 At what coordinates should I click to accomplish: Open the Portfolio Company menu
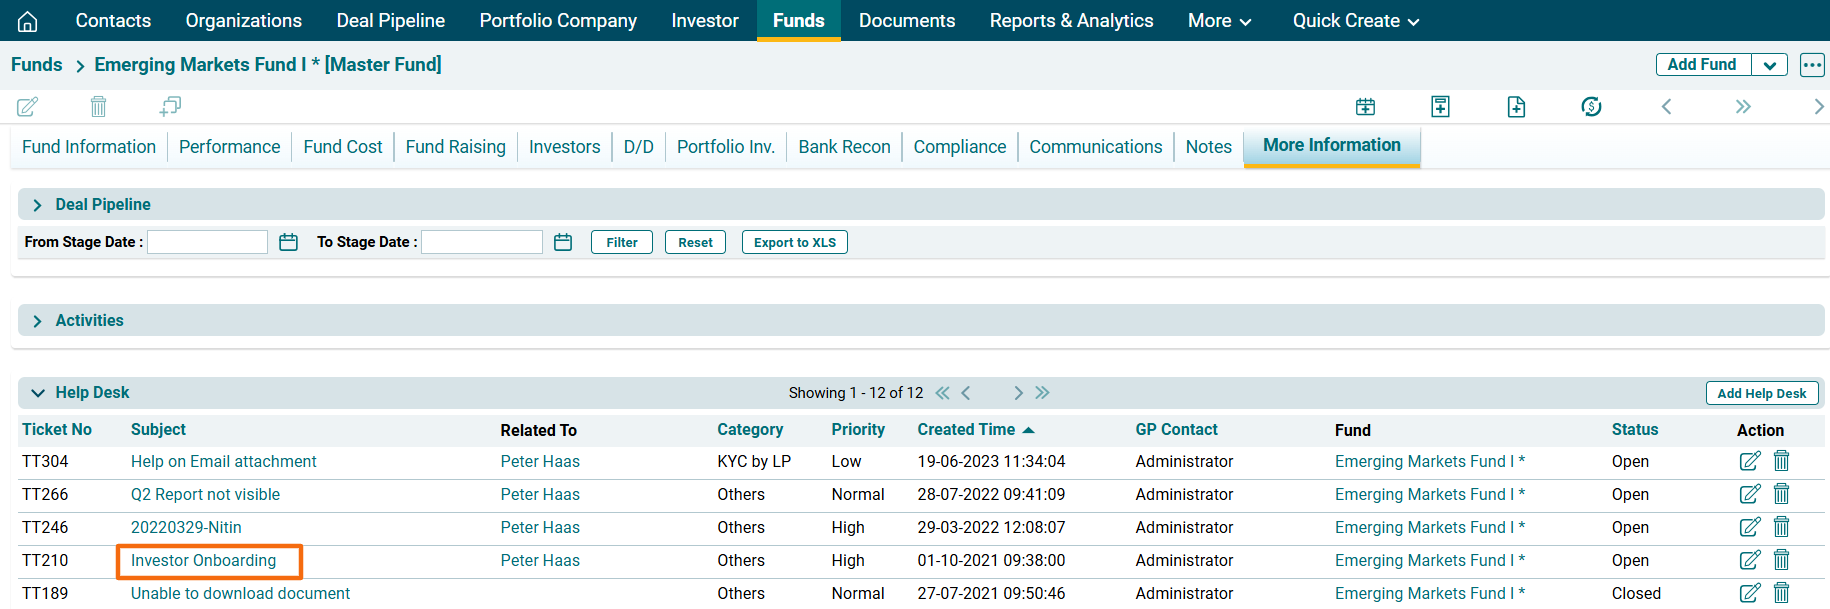tap(558, 21)
